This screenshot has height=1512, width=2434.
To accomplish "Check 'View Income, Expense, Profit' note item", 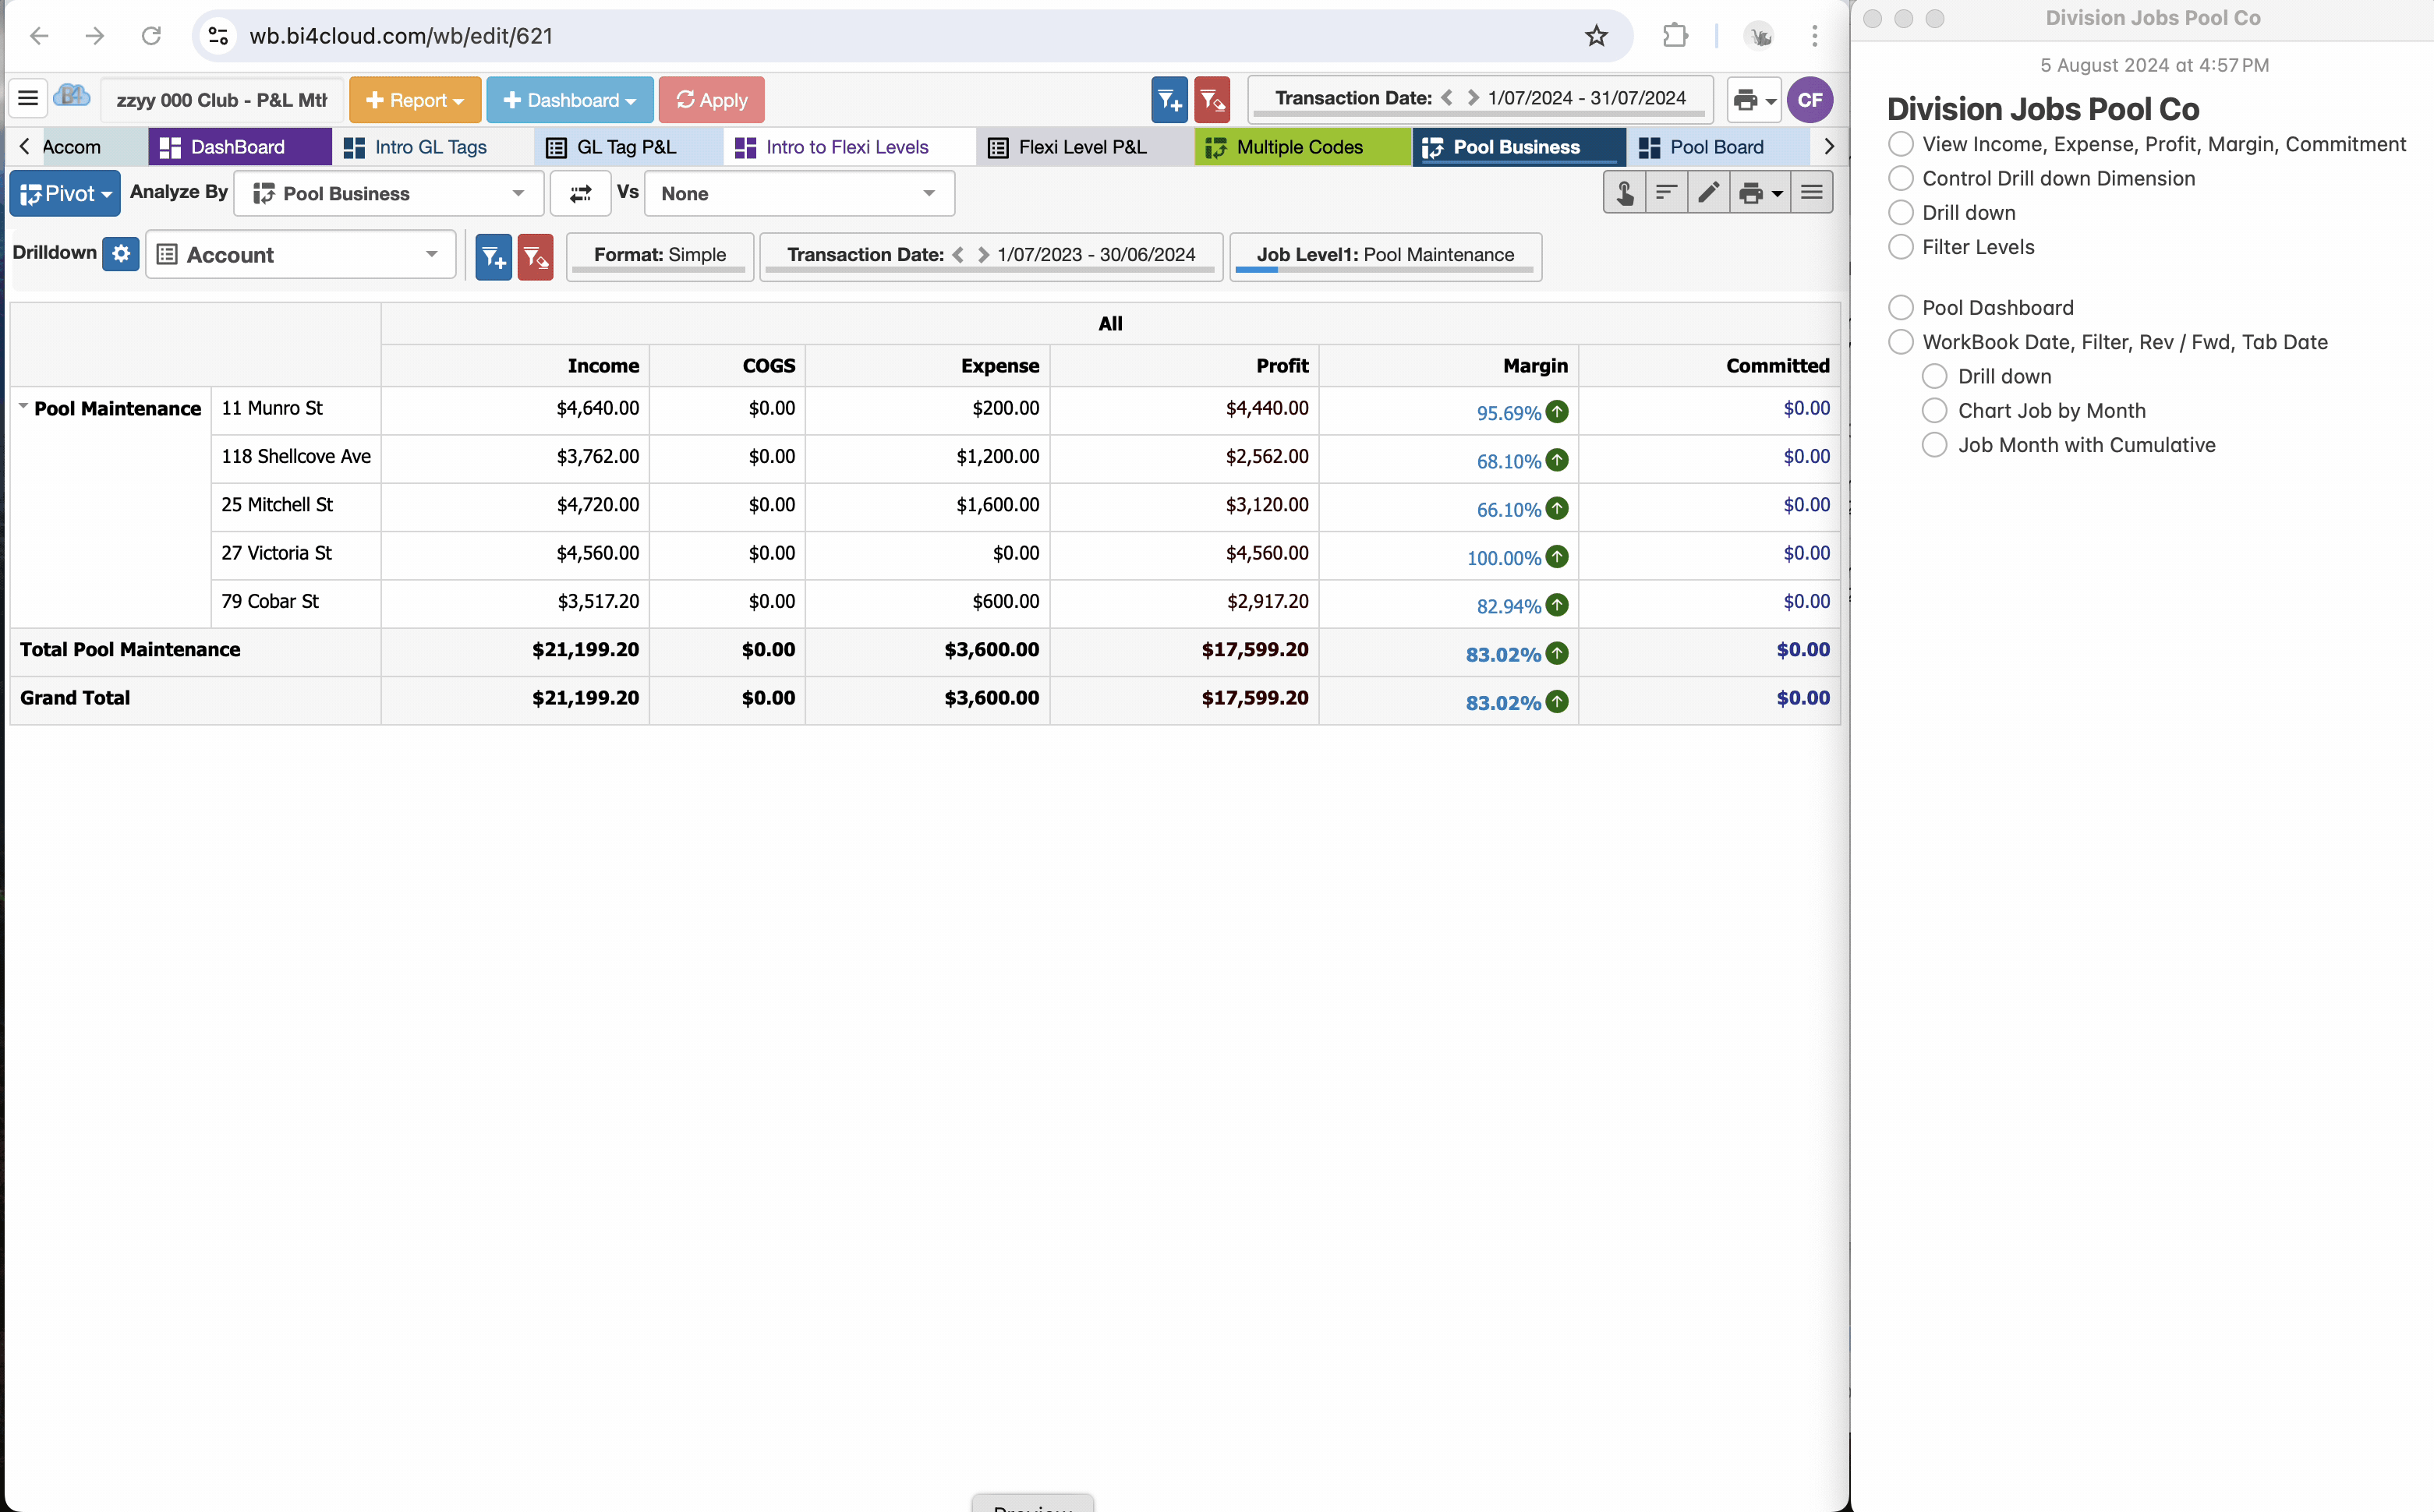I will click(x=1900, y=144).
